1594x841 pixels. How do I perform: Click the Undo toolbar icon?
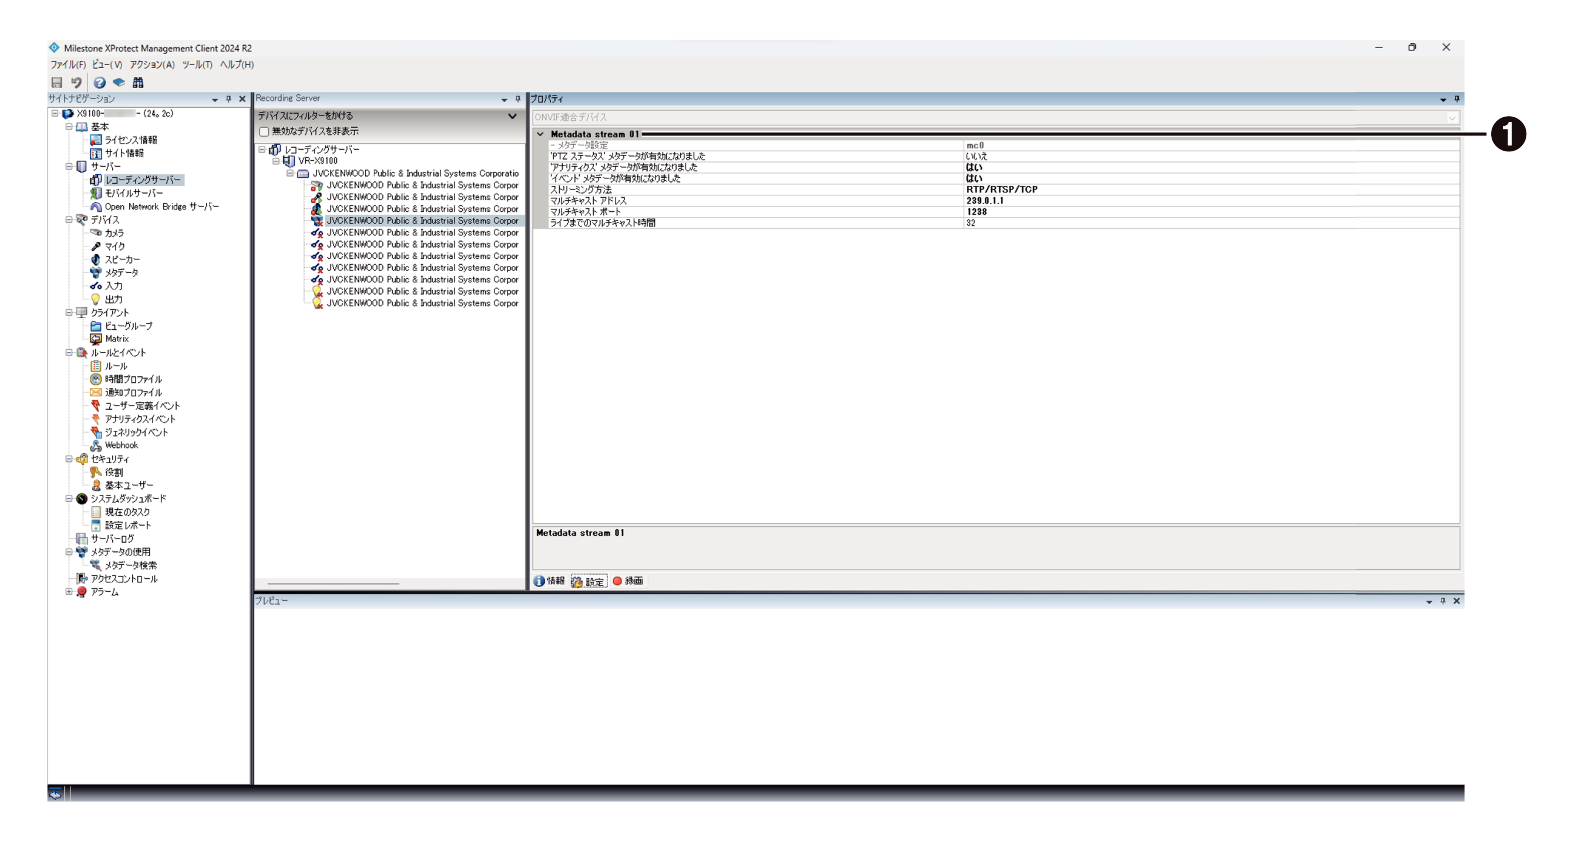tap(76, 83)
